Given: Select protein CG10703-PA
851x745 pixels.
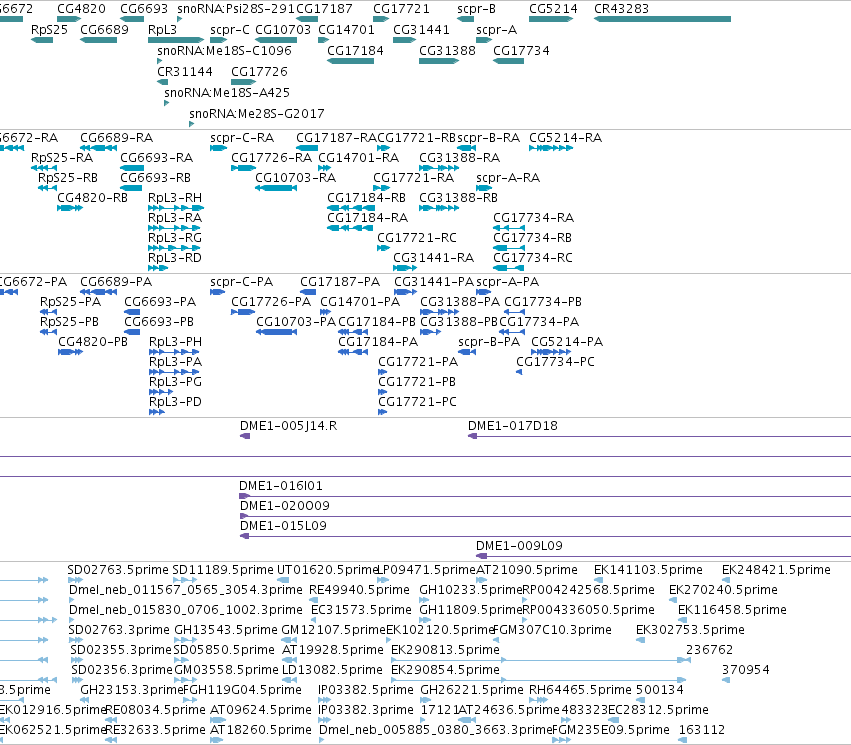Looking at the screenshot, I should [277, 332].
